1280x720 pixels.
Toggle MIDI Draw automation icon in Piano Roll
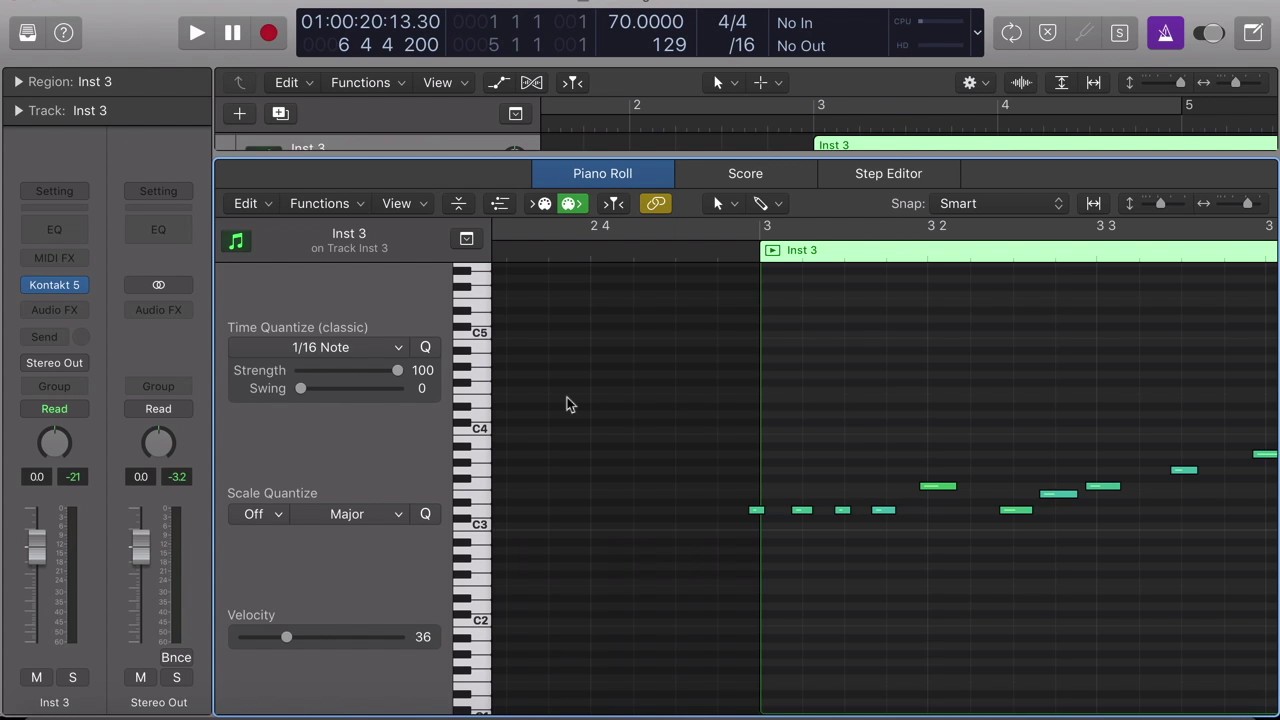499,204
